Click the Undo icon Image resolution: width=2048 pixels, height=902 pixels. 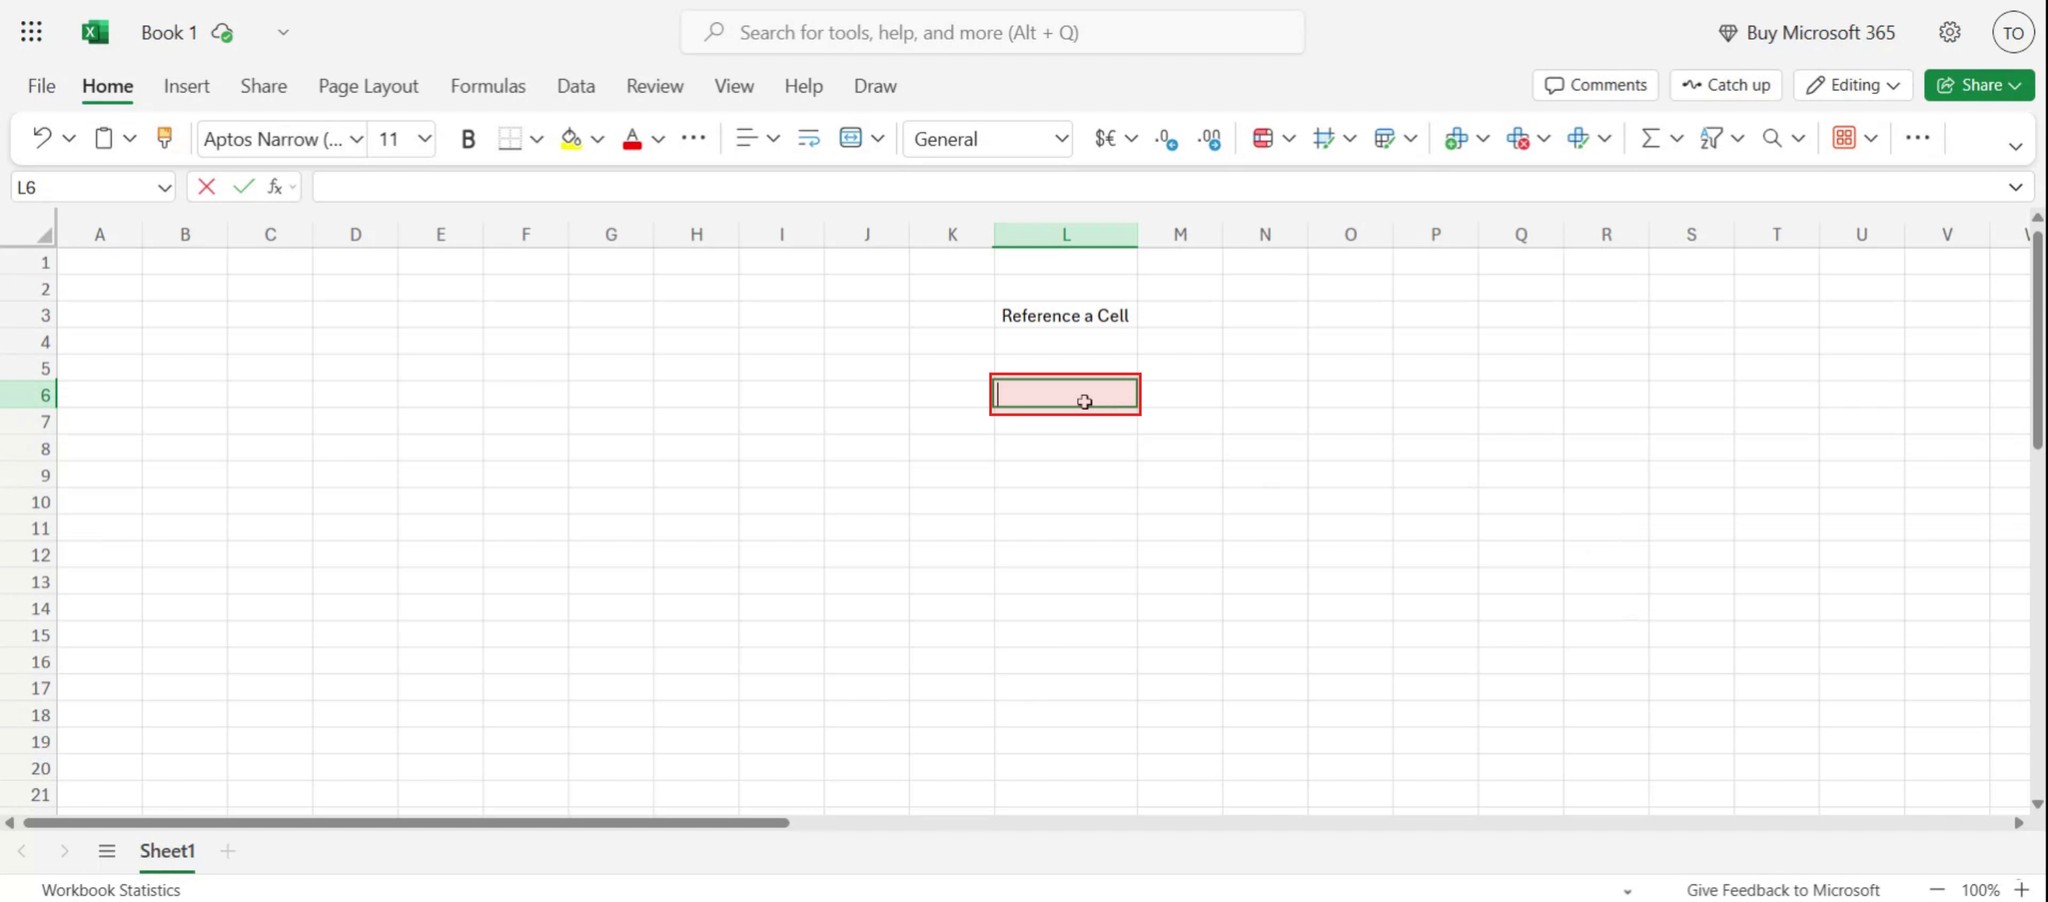pos(41,138)
